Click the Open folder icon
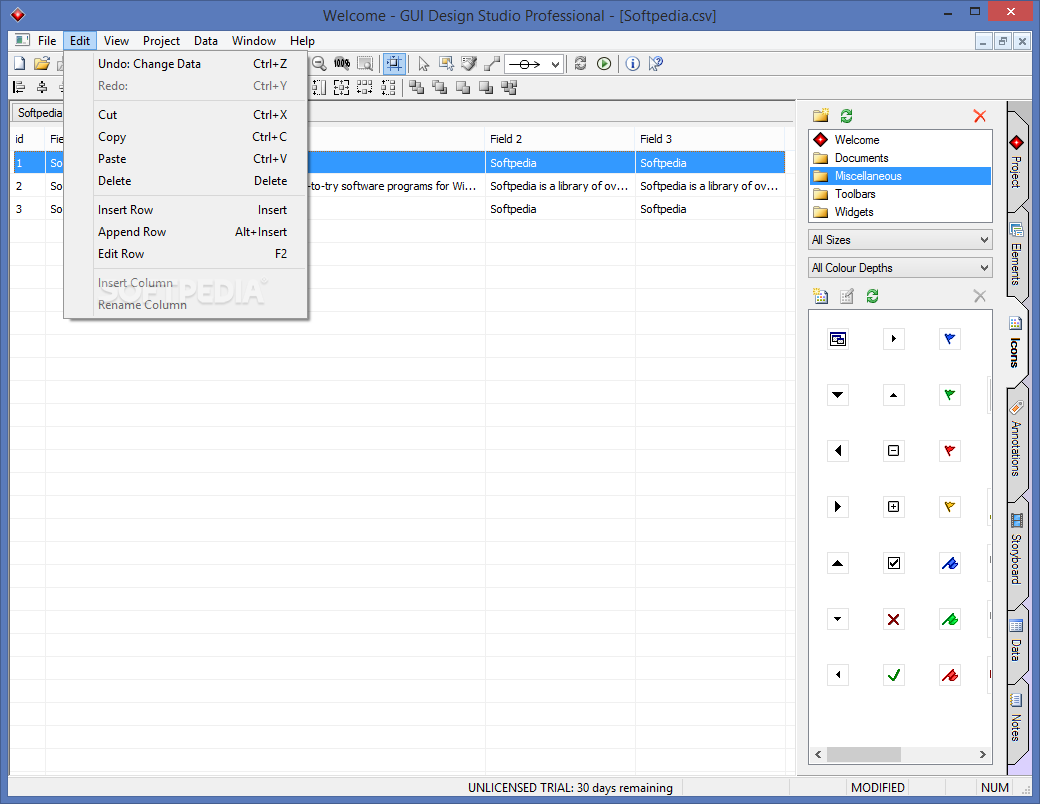The width and height of the screenshot is (1040, 804). 42,64
